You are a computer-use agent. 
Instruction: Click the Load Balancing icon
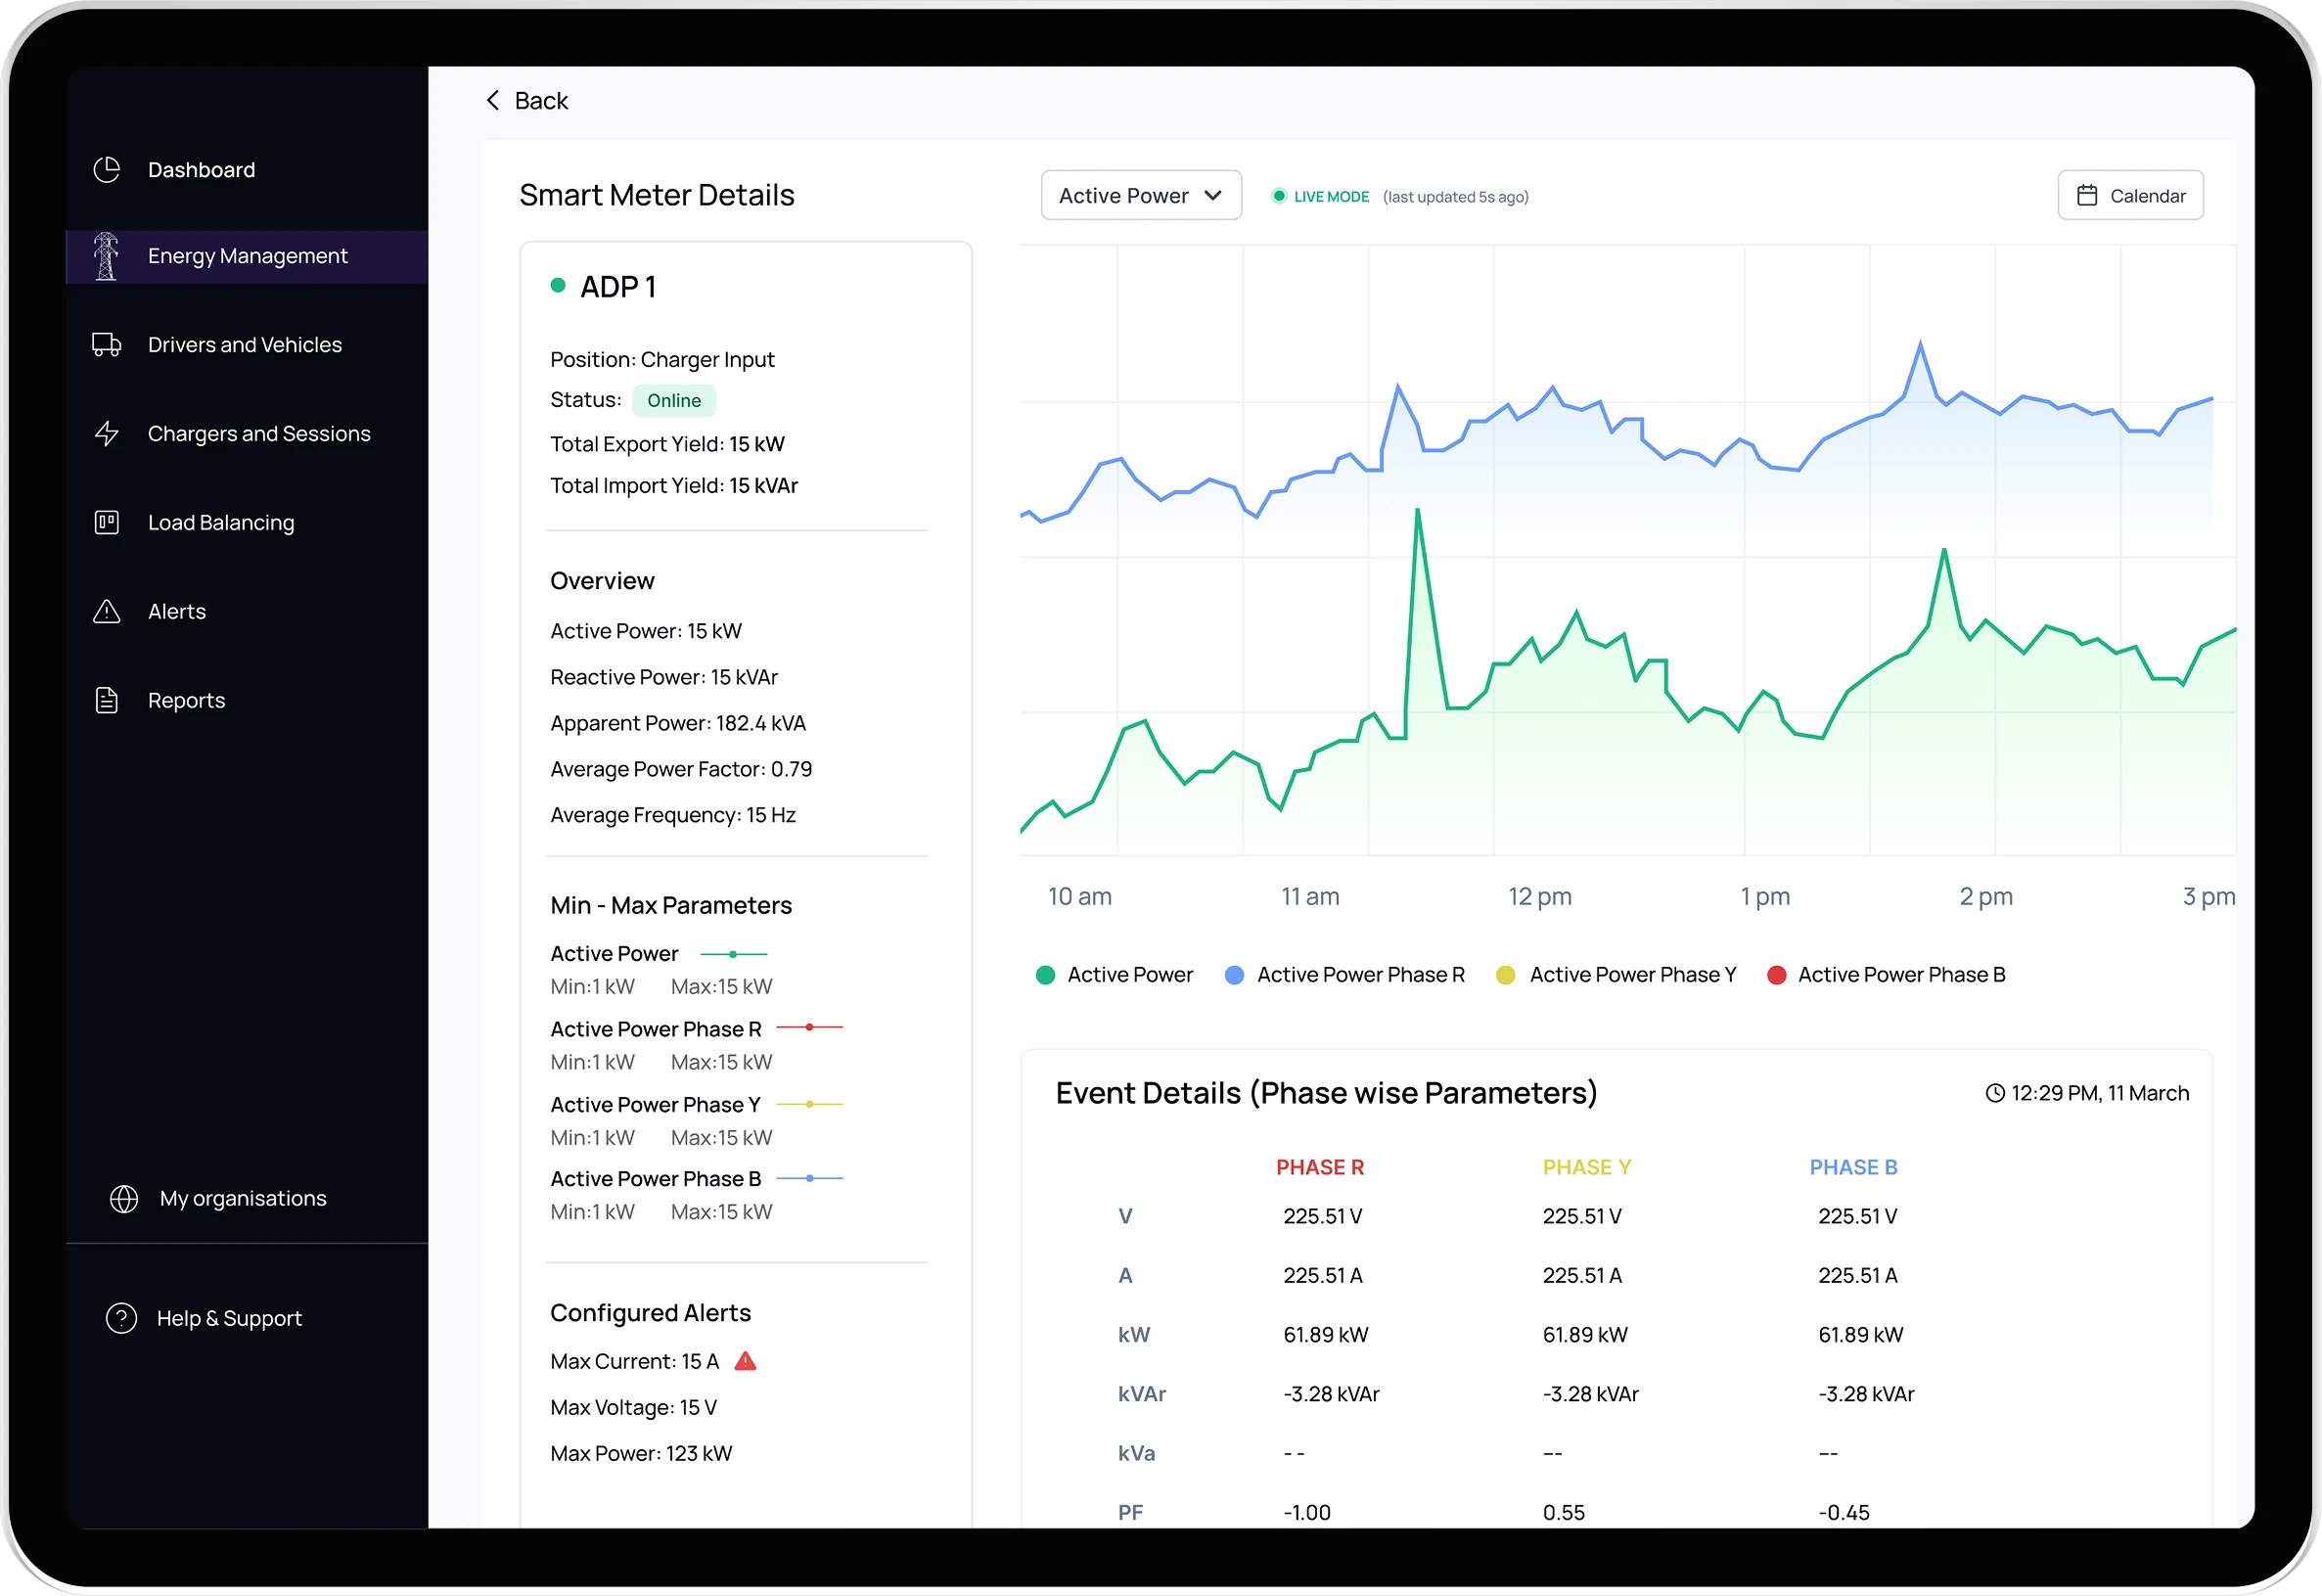pyautogui.click(x=107, y=522)
